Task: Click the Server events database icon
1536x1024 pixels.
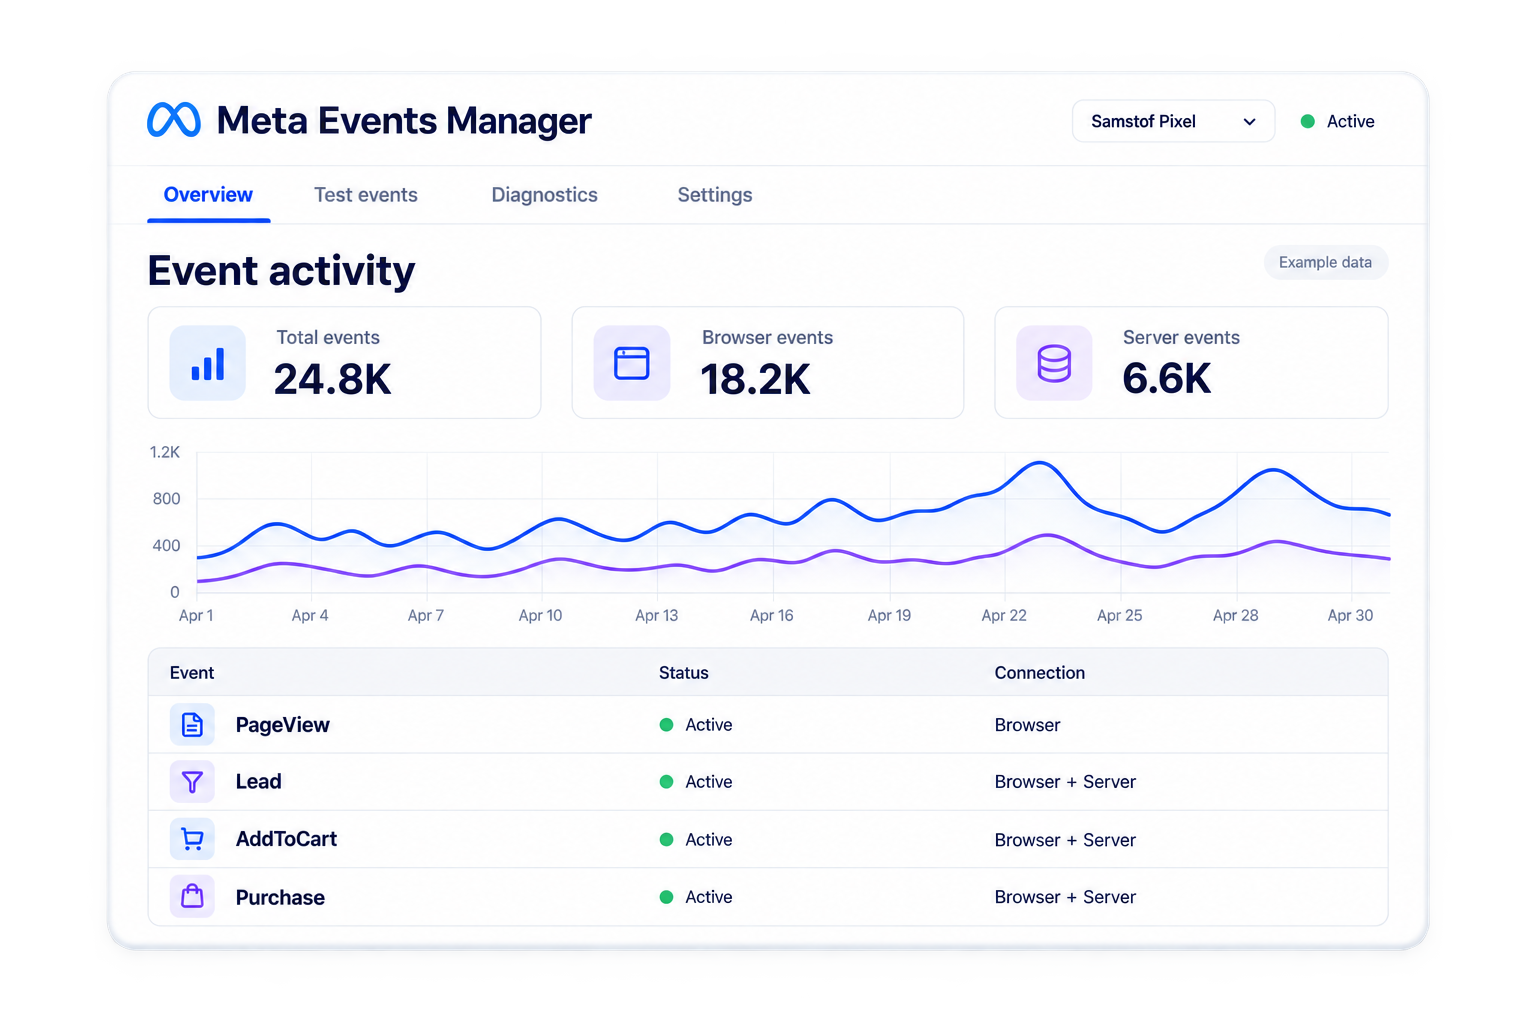Action: [1054, 363]
